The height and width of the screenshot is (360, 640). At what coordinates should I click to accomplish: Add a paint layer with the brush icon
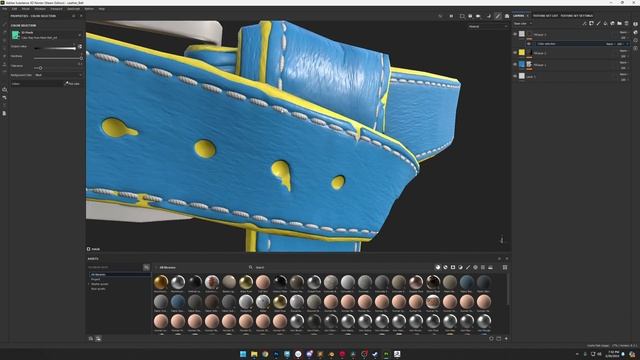[x=598, y=24]
